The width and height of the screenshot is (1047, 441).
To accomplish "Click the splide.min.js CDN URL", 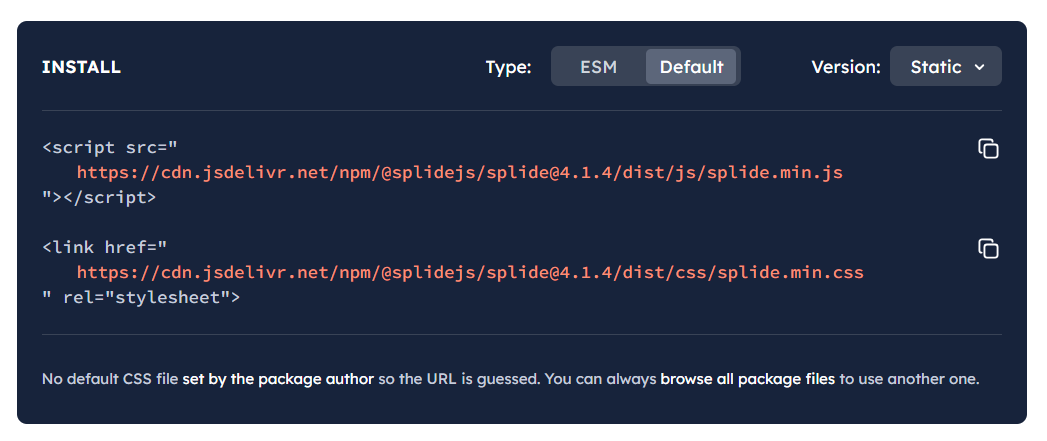I will [459, 173].
